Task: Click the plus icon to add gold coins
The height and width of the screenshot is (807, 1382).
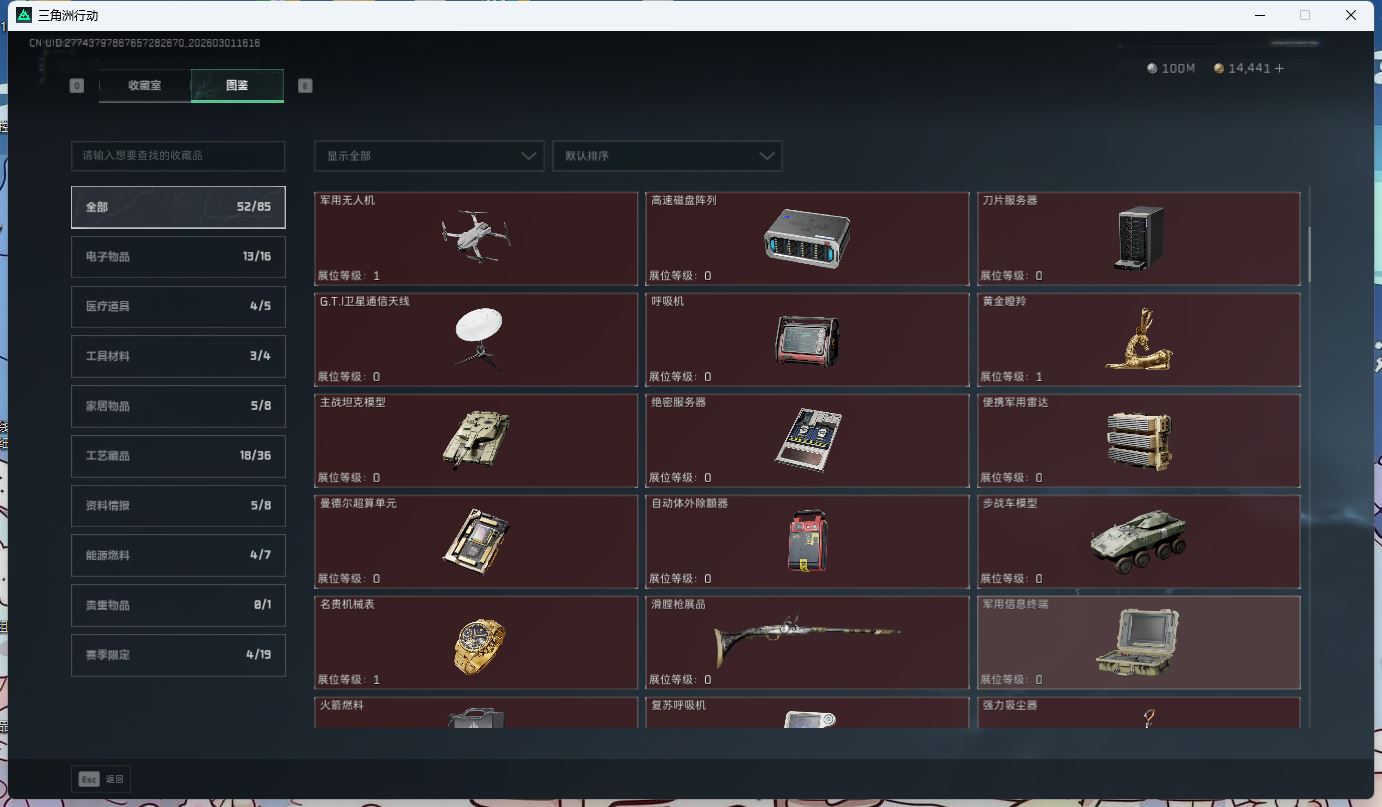Action: coord(1281,68)
